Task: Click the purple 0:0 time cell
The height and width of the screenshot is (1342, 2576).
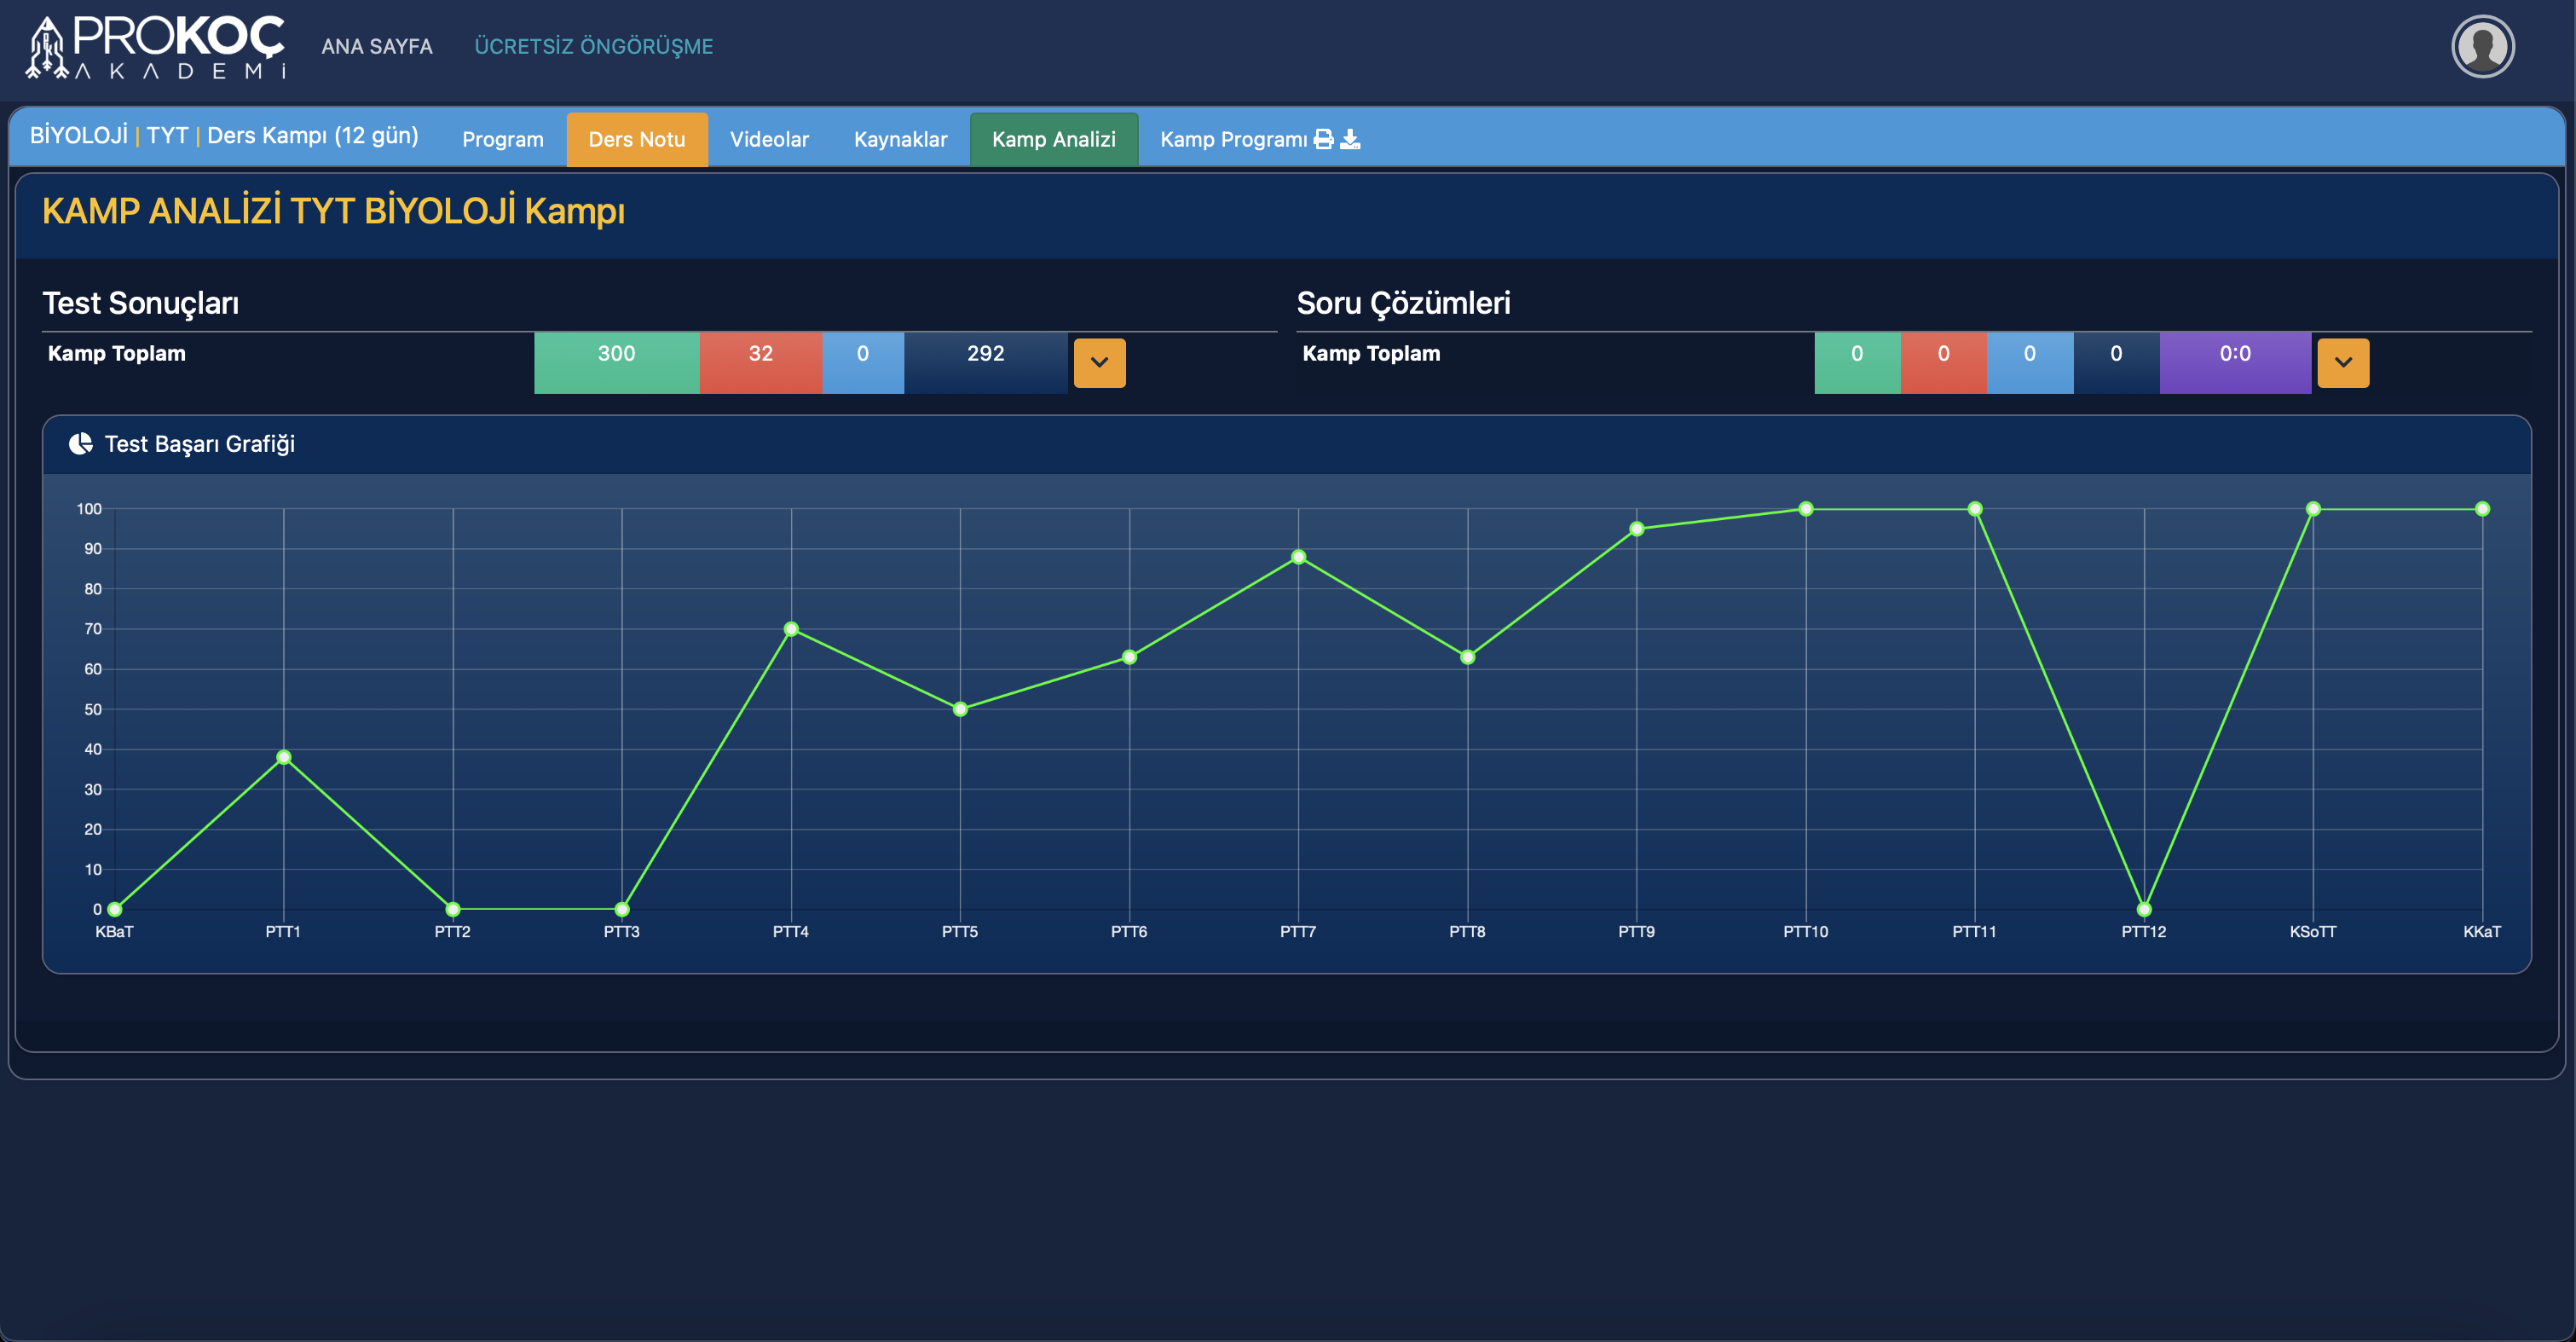Action: point(2234,361)
